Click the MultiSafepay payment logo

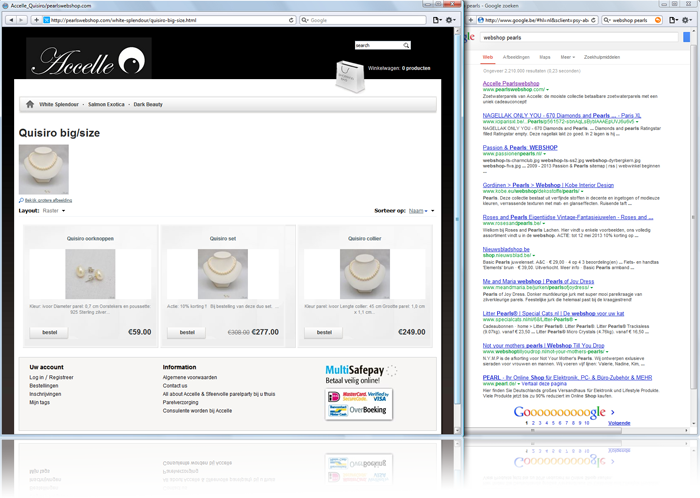click(x=361, y=374)
